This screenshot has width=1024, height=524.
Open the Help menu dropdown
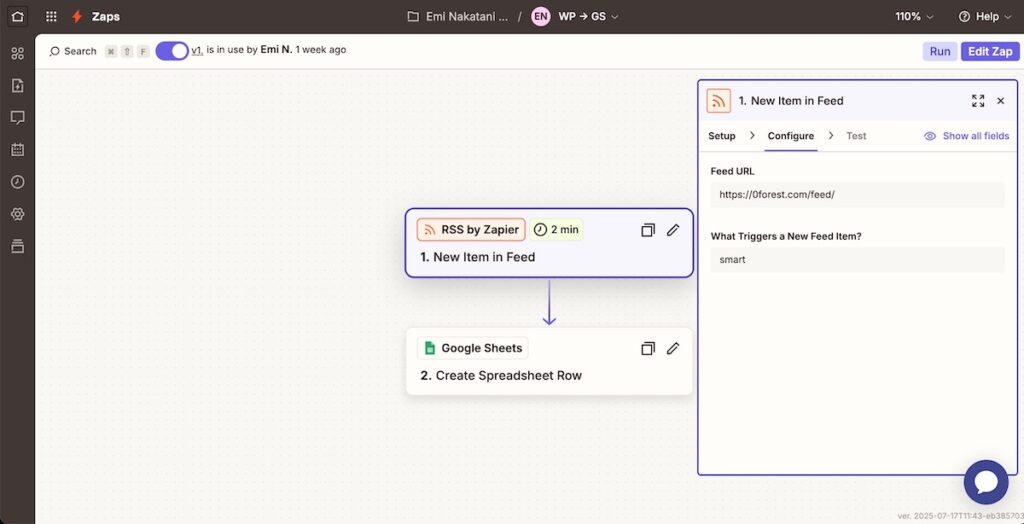coord(985,16)
